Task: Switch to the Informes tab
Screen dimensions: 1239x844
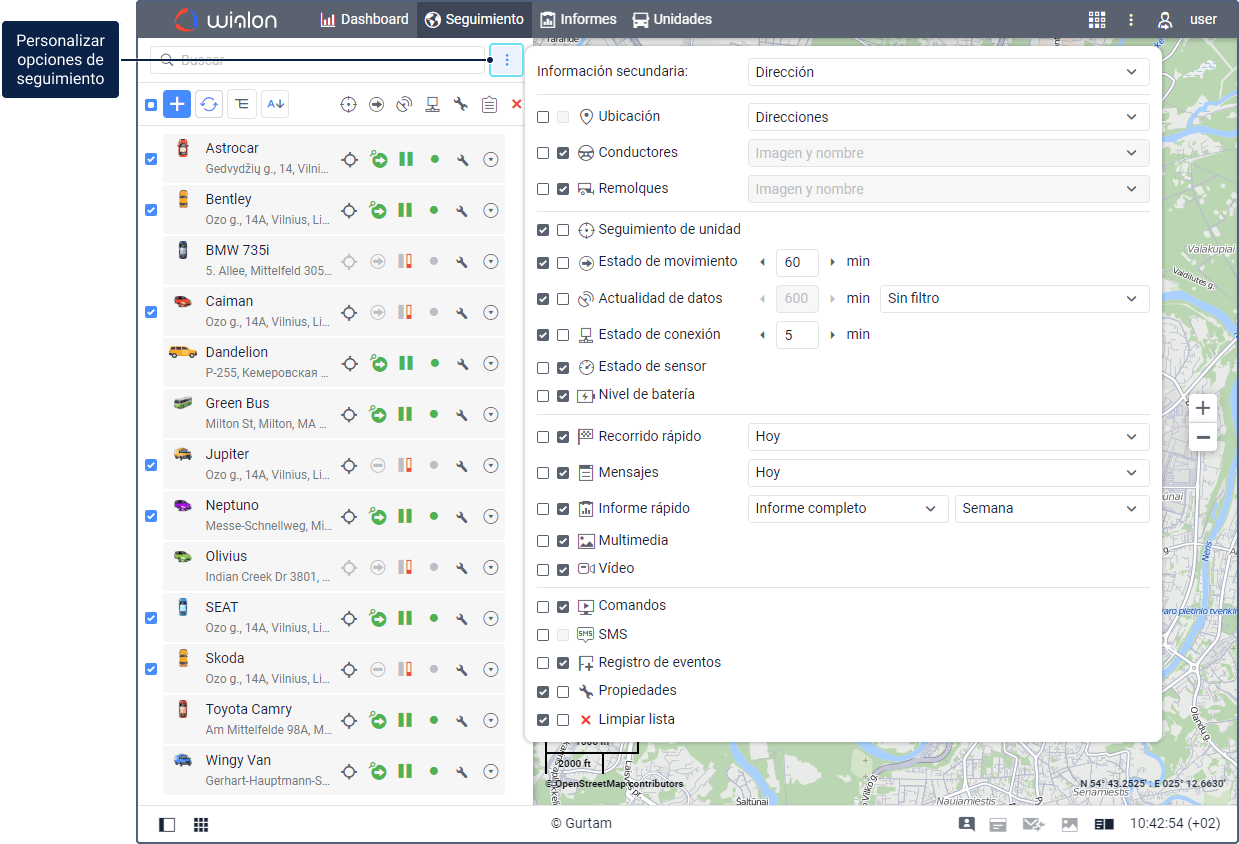Action: pos(578,19)
